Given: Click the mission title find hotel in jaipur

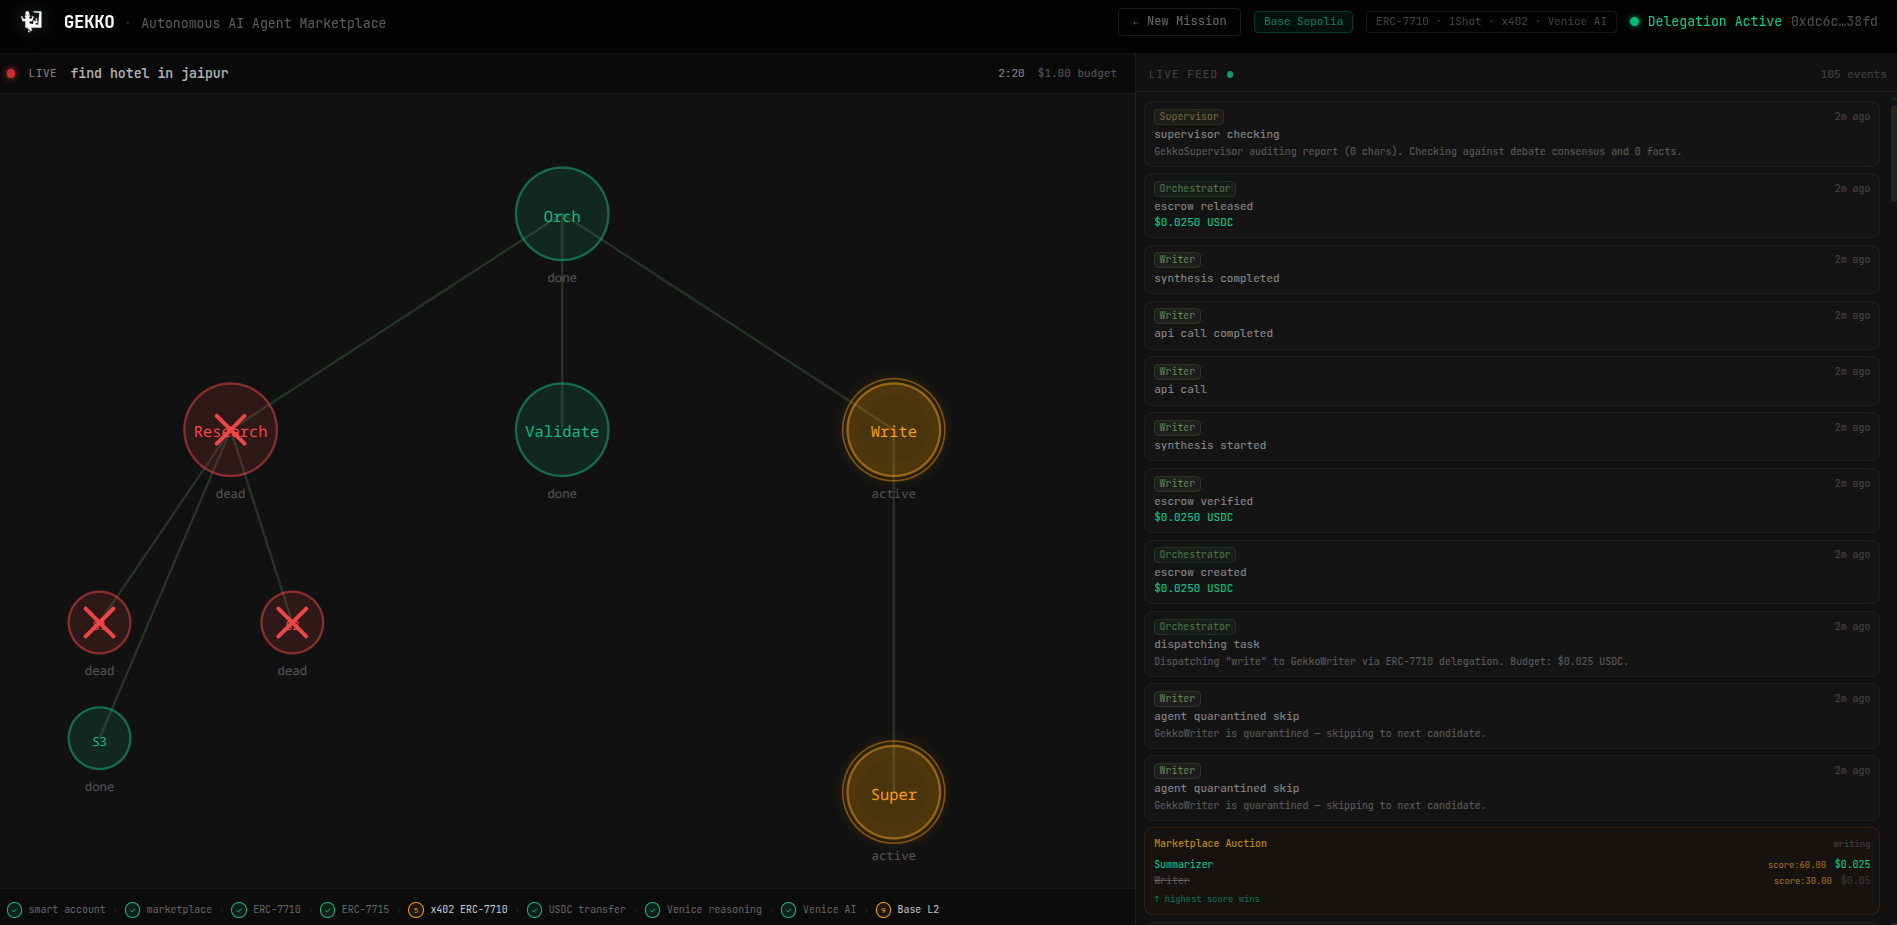Looking at the screenshot, I should 149,73.
